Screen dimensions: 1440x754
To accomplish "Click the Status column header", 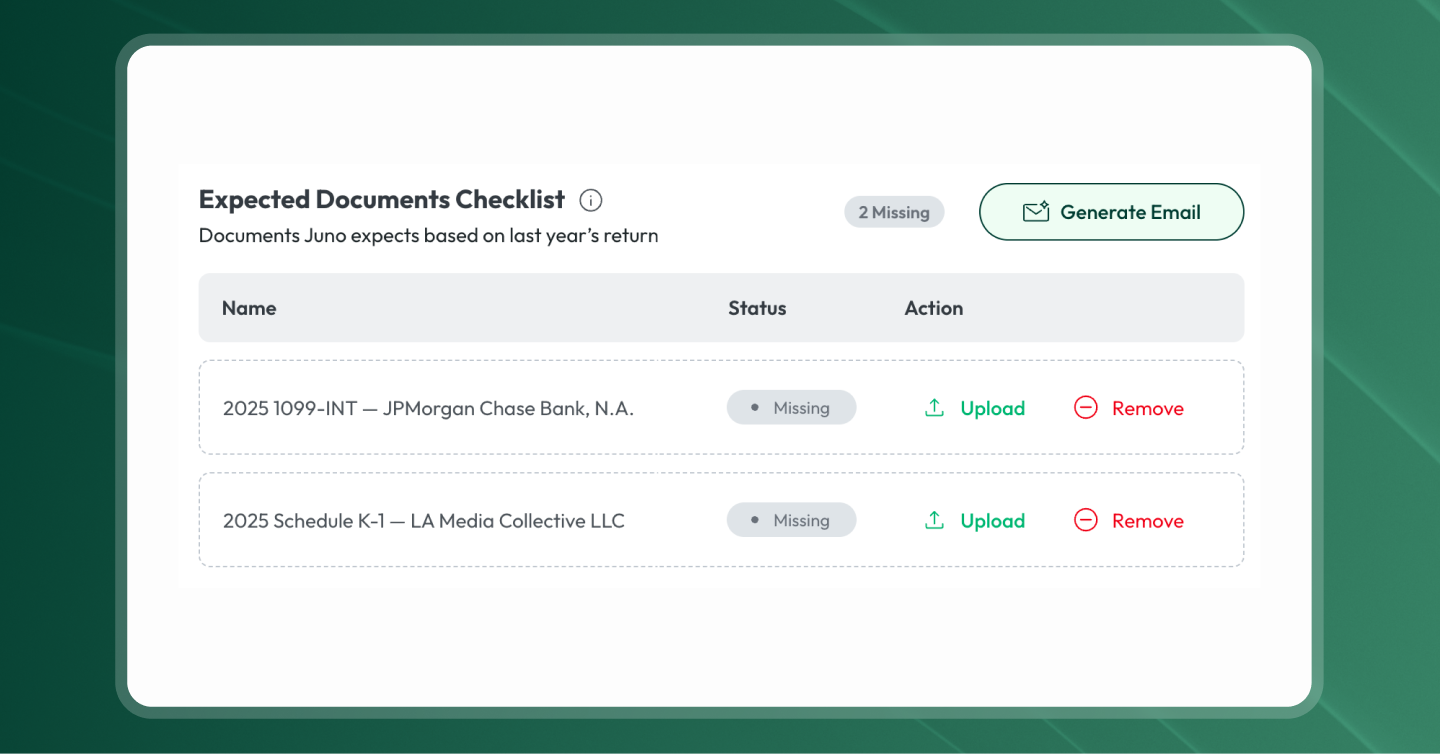I will pos(757,308).
